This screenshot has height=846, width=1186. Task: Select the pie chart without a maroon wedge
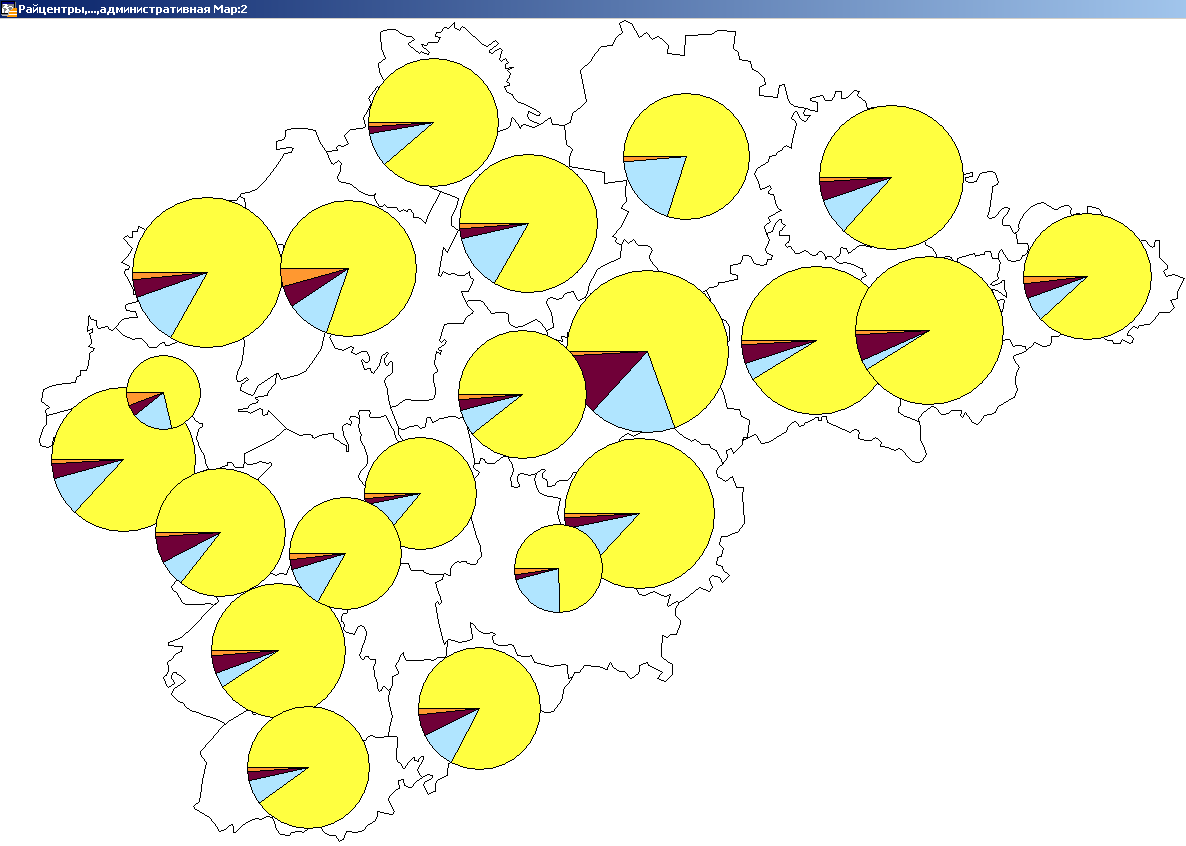tap(686, 157)
